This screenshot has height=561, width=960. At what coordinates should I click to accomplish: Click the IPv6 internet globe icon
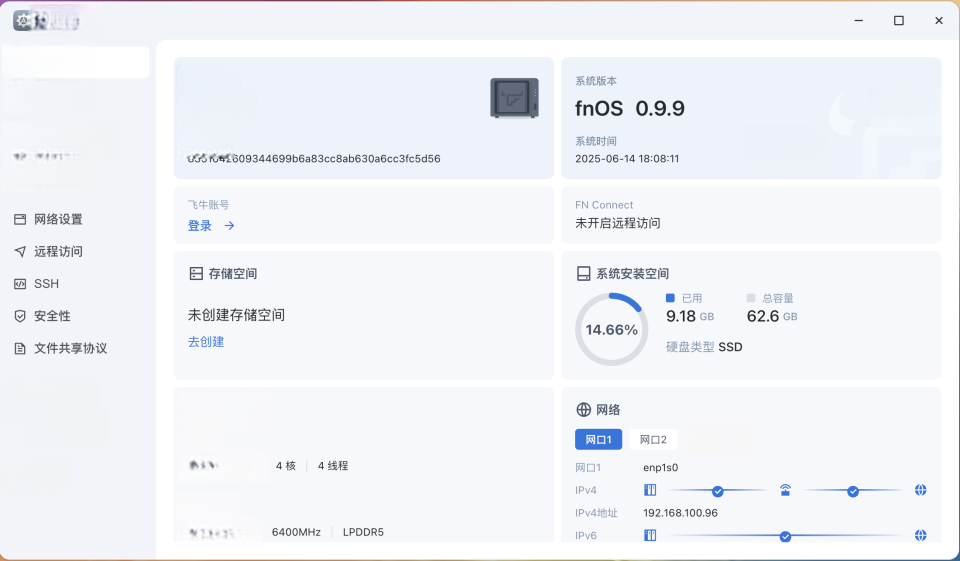920,535
